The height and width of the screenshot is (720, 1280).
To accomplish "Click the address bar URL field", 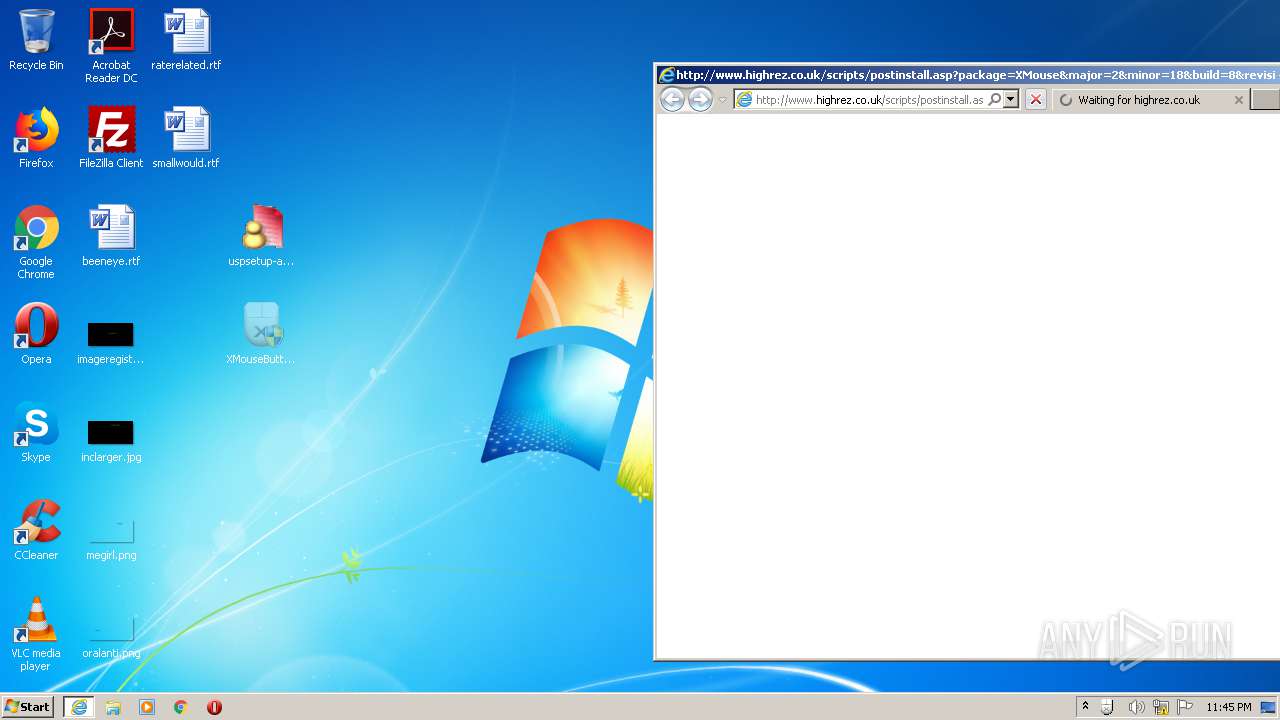I will click(869, 99).
